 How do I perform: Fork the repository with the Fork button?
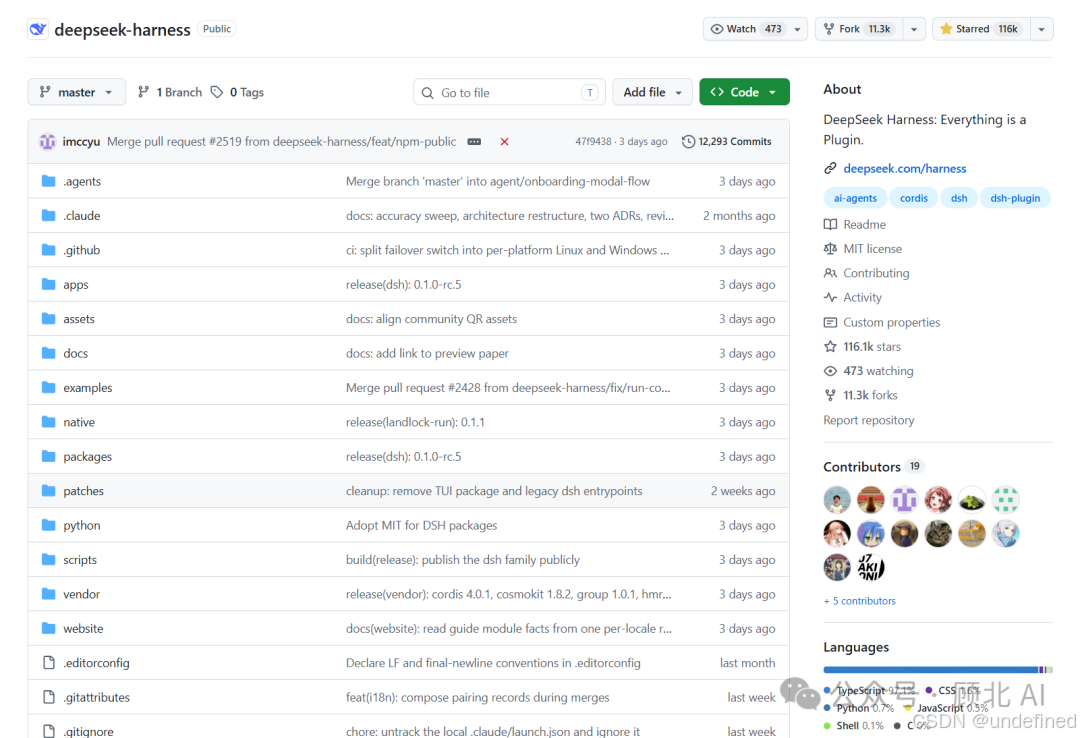[858, 29]
